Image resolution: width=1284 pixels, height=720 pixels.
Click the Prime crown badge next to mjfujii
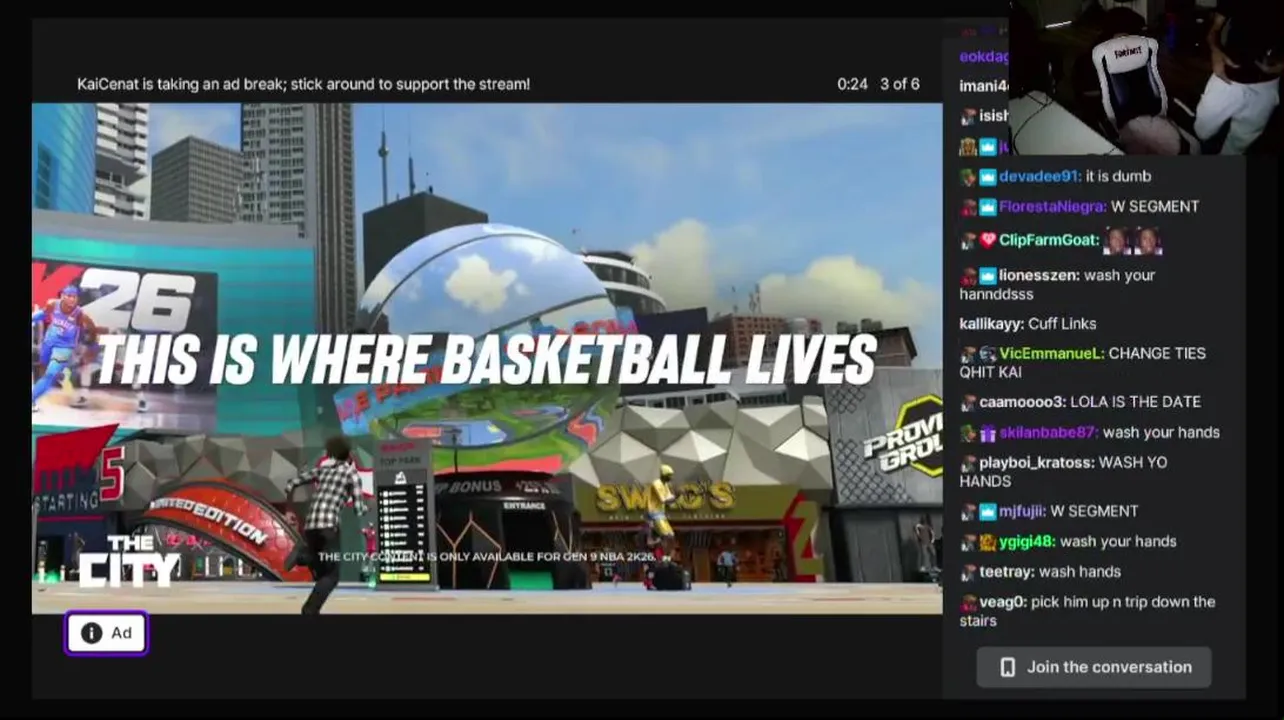[x=988, y=512]
